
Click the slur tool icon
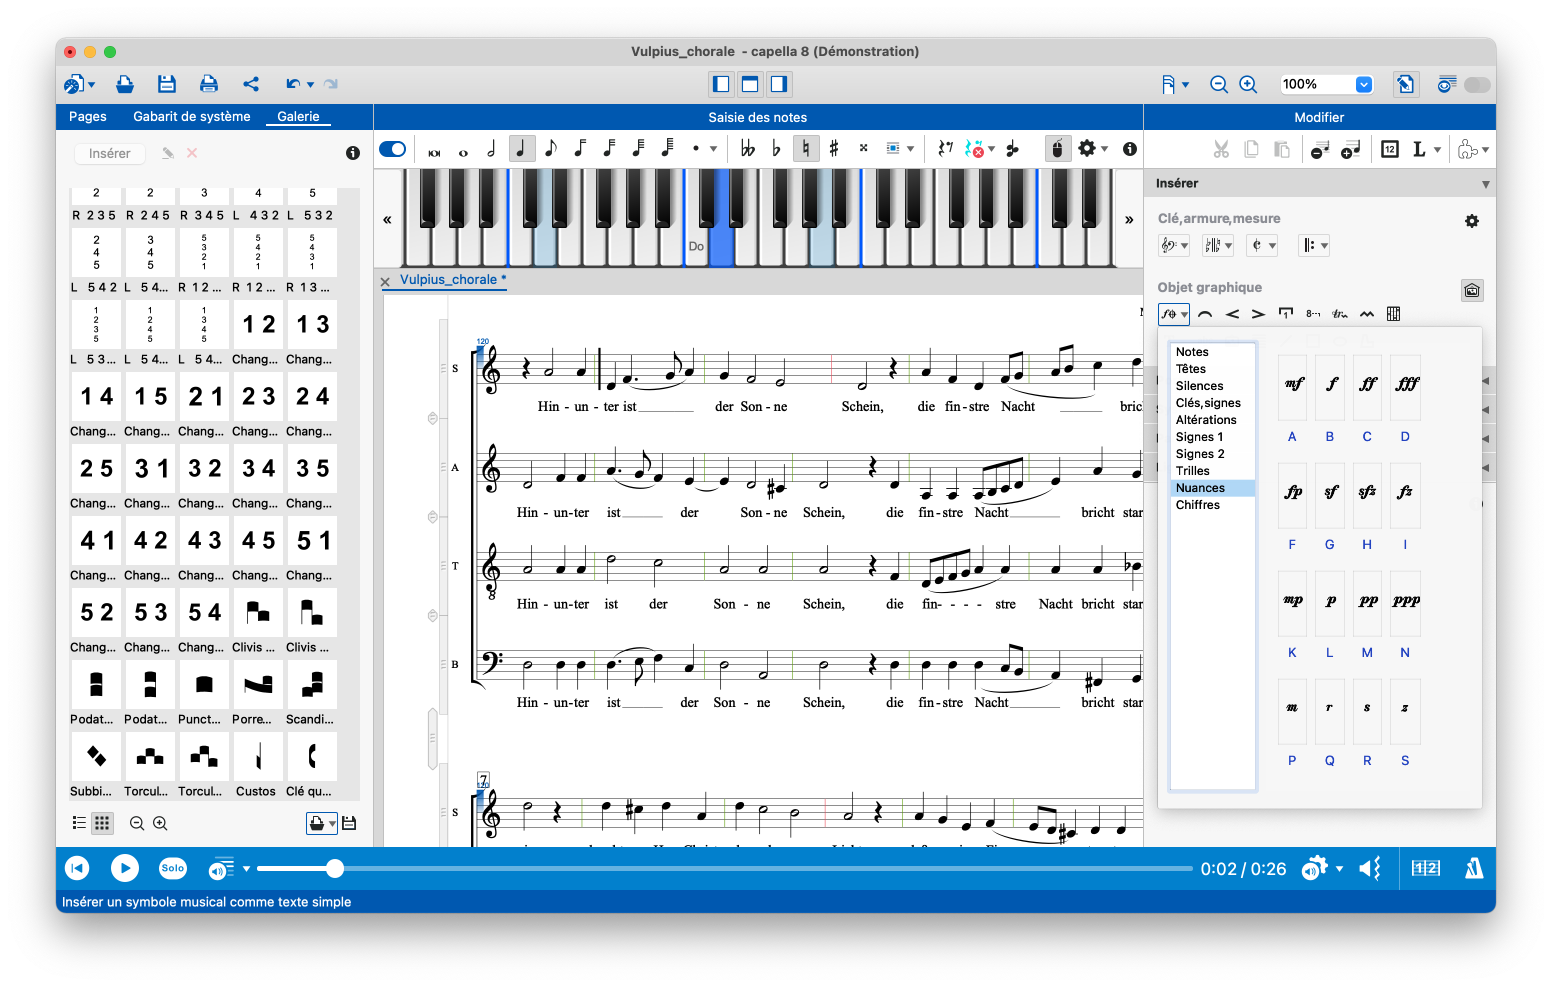(1205, 314)
